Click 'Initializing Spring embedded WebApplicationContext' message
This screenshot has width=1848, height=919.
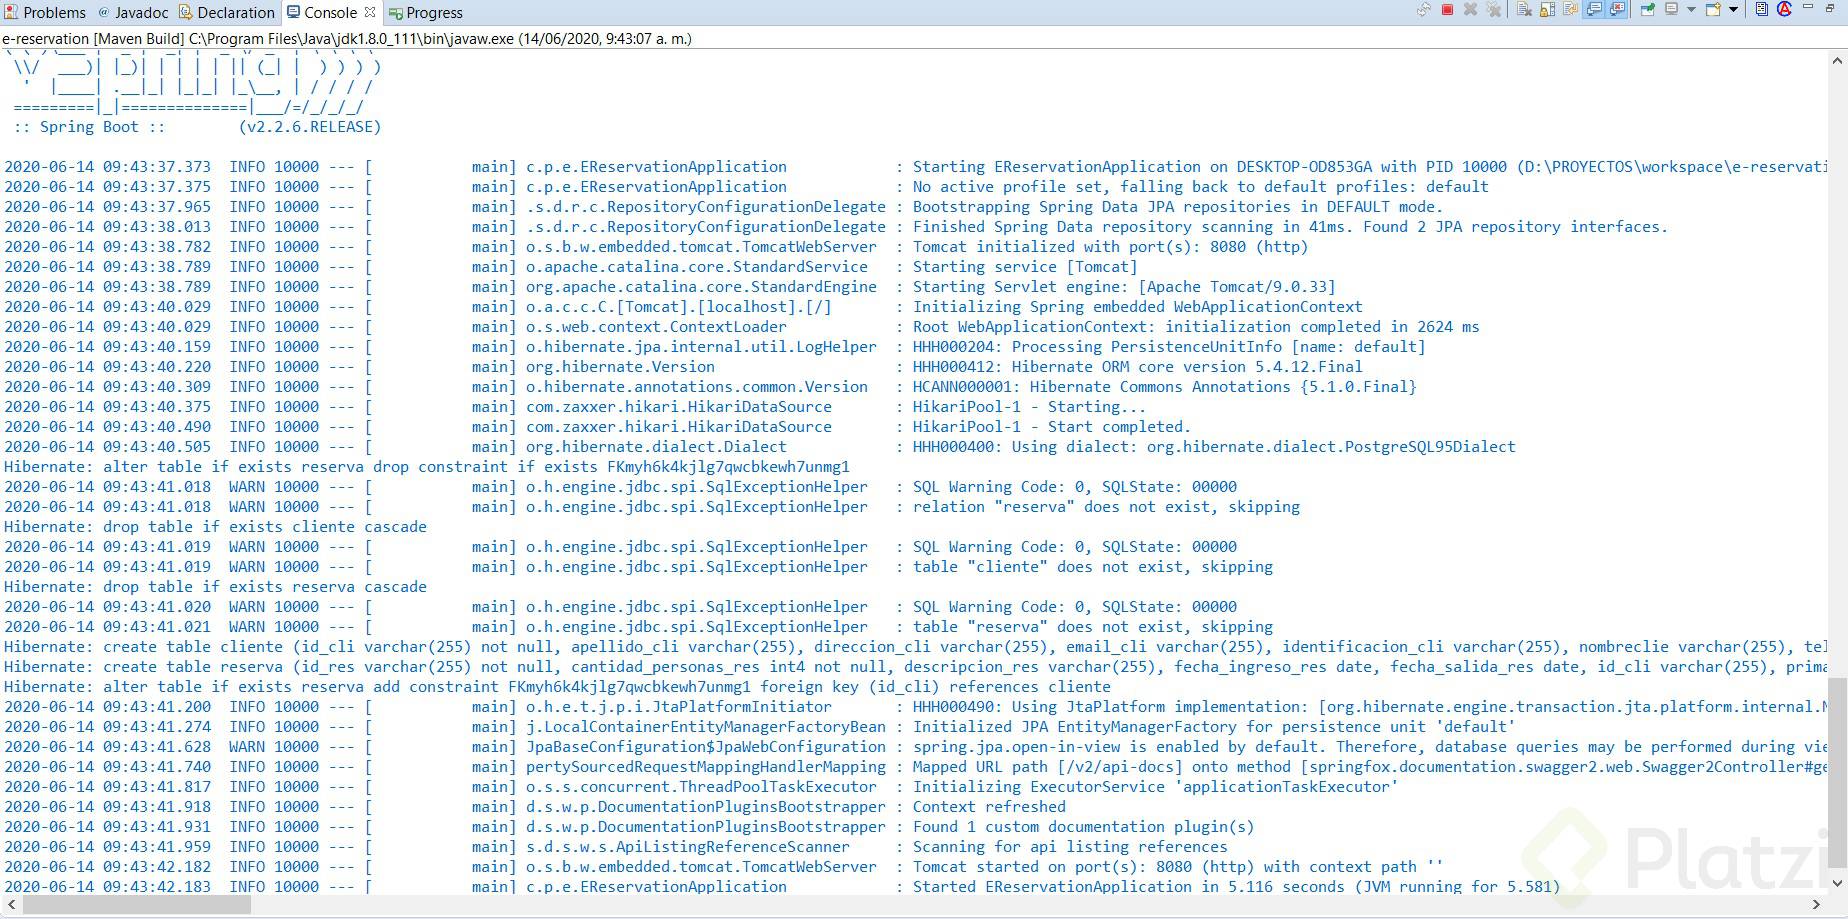(x=1137, y=307)
